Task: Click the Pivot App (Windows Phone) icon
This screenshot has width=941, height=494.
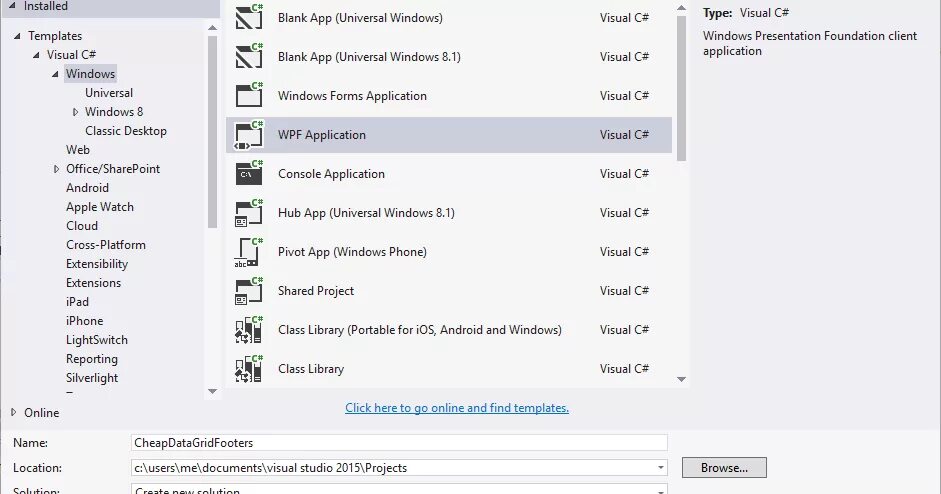Action: (248, 252)
